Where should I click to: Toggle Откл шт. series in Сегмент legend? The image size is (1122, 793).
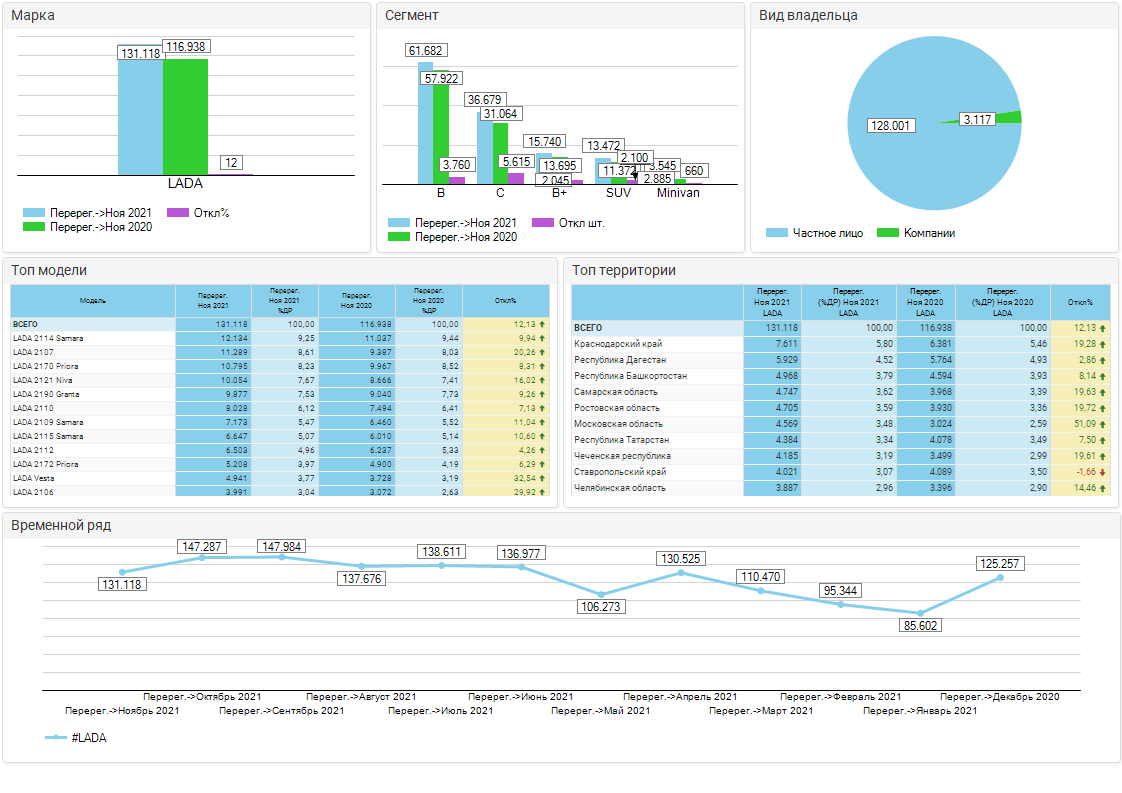569,223
